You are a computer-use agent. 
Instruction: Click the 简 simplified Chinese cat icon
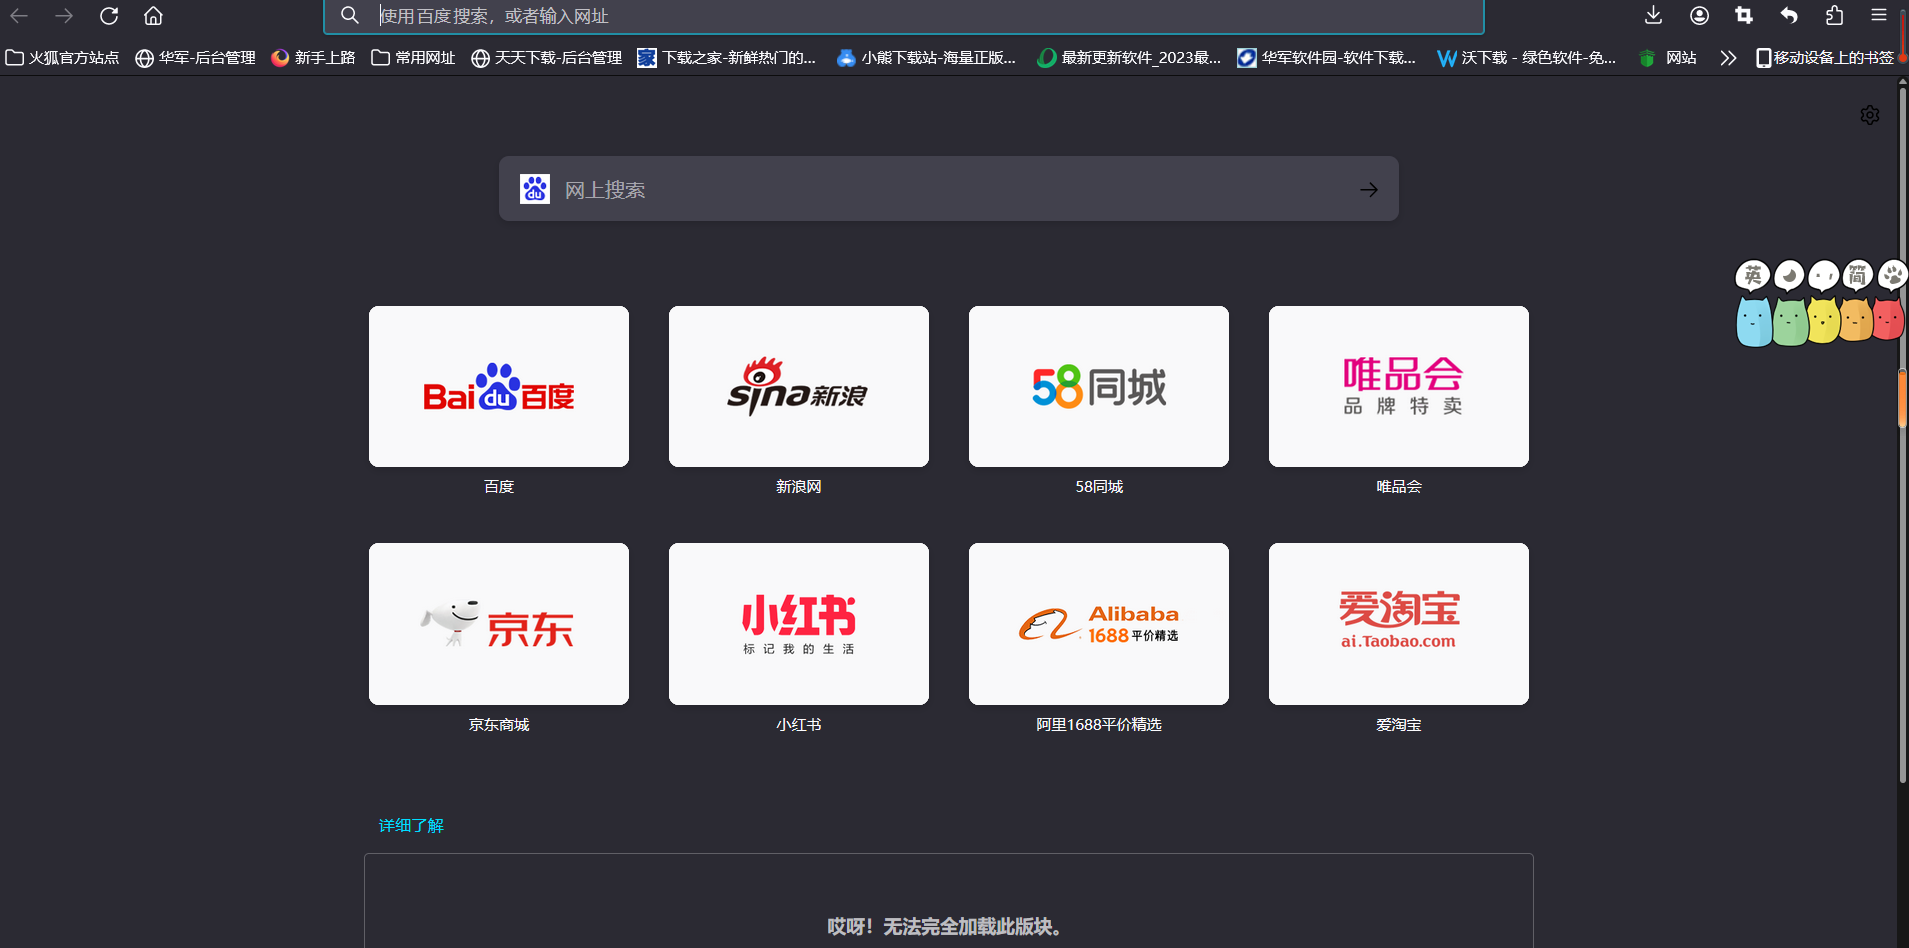click(1857, 303)
